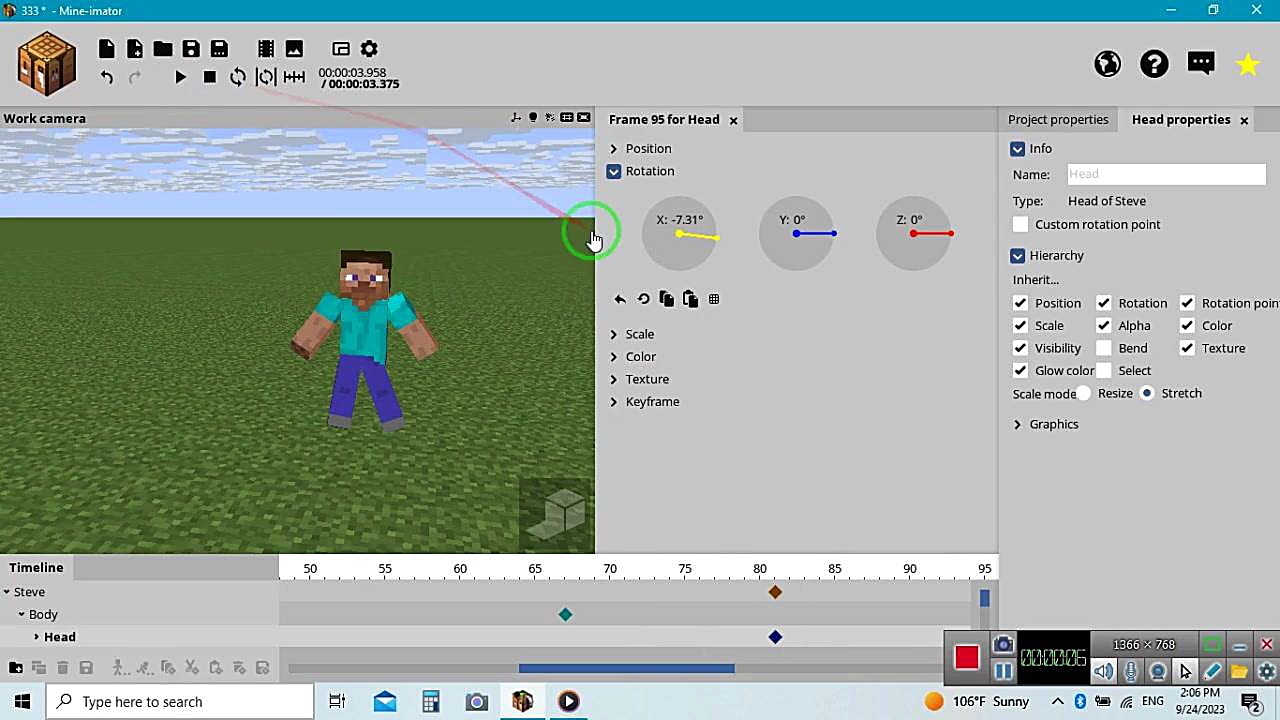Select the Head properties tab
Screen dimensions: 1280x720
(1181, 119)
